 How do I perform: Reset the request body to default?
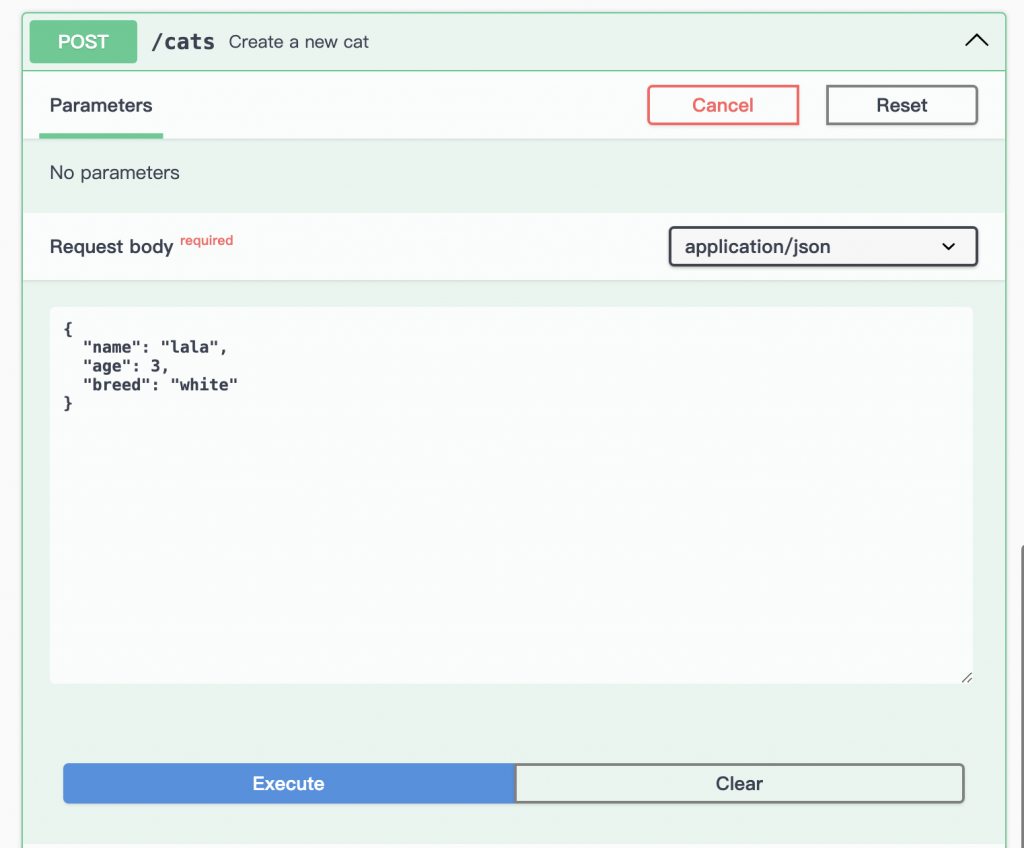pyautogui.click(x=901, y=105)
